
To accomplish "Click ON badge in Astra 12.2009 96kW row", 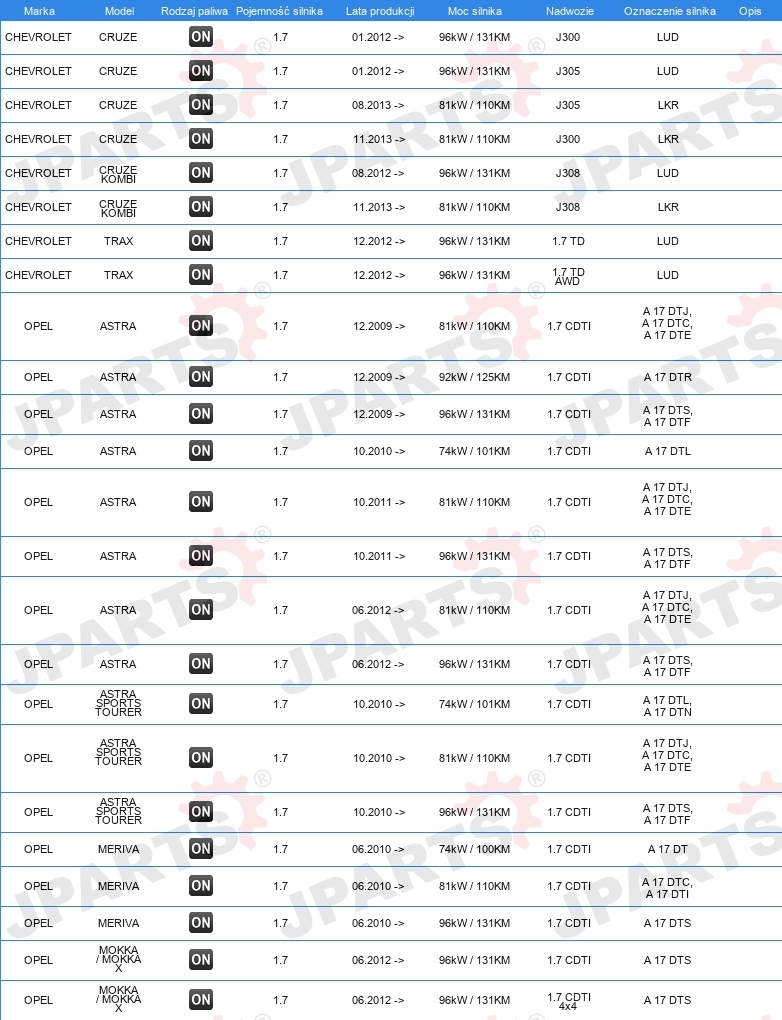I will coord(201,414).
